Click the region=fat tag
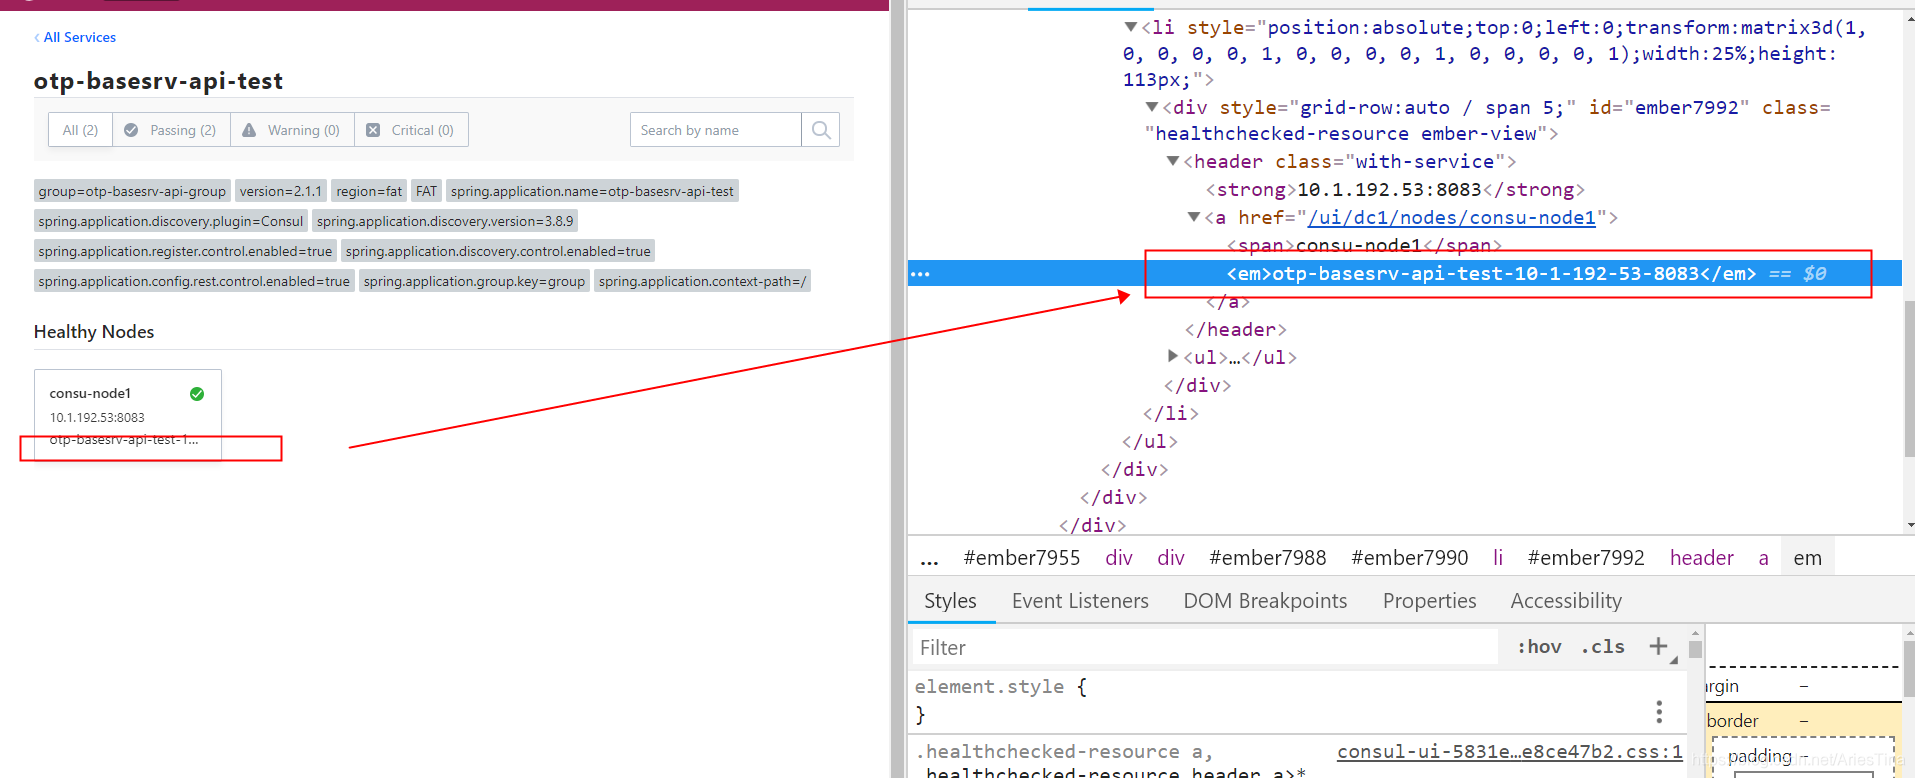 pyautogui.click(x=369, y=191)
